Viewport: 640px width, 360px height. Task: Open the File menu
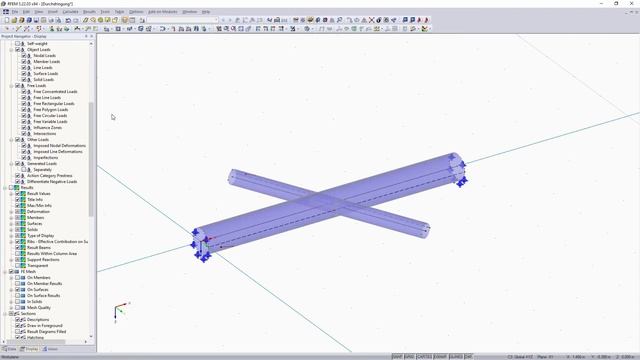[15, 12]
